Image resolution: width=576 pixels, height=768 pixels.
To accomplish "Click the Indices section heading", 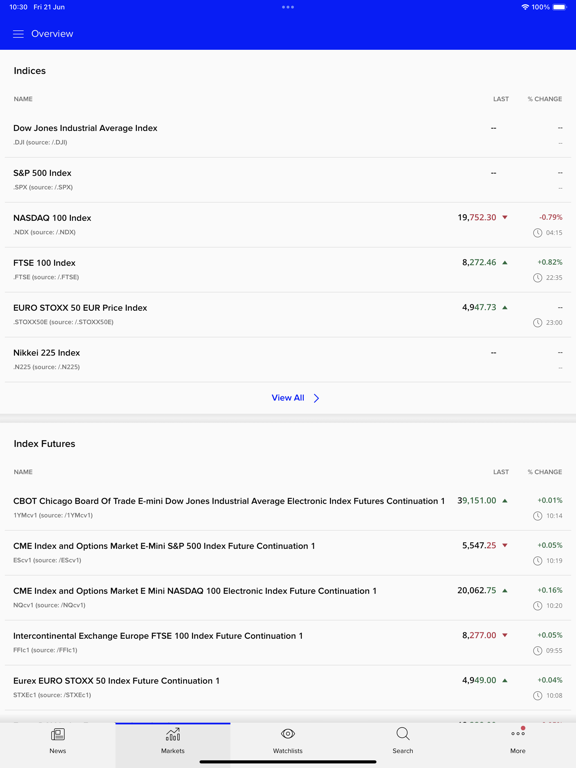I will click(29, 71).
